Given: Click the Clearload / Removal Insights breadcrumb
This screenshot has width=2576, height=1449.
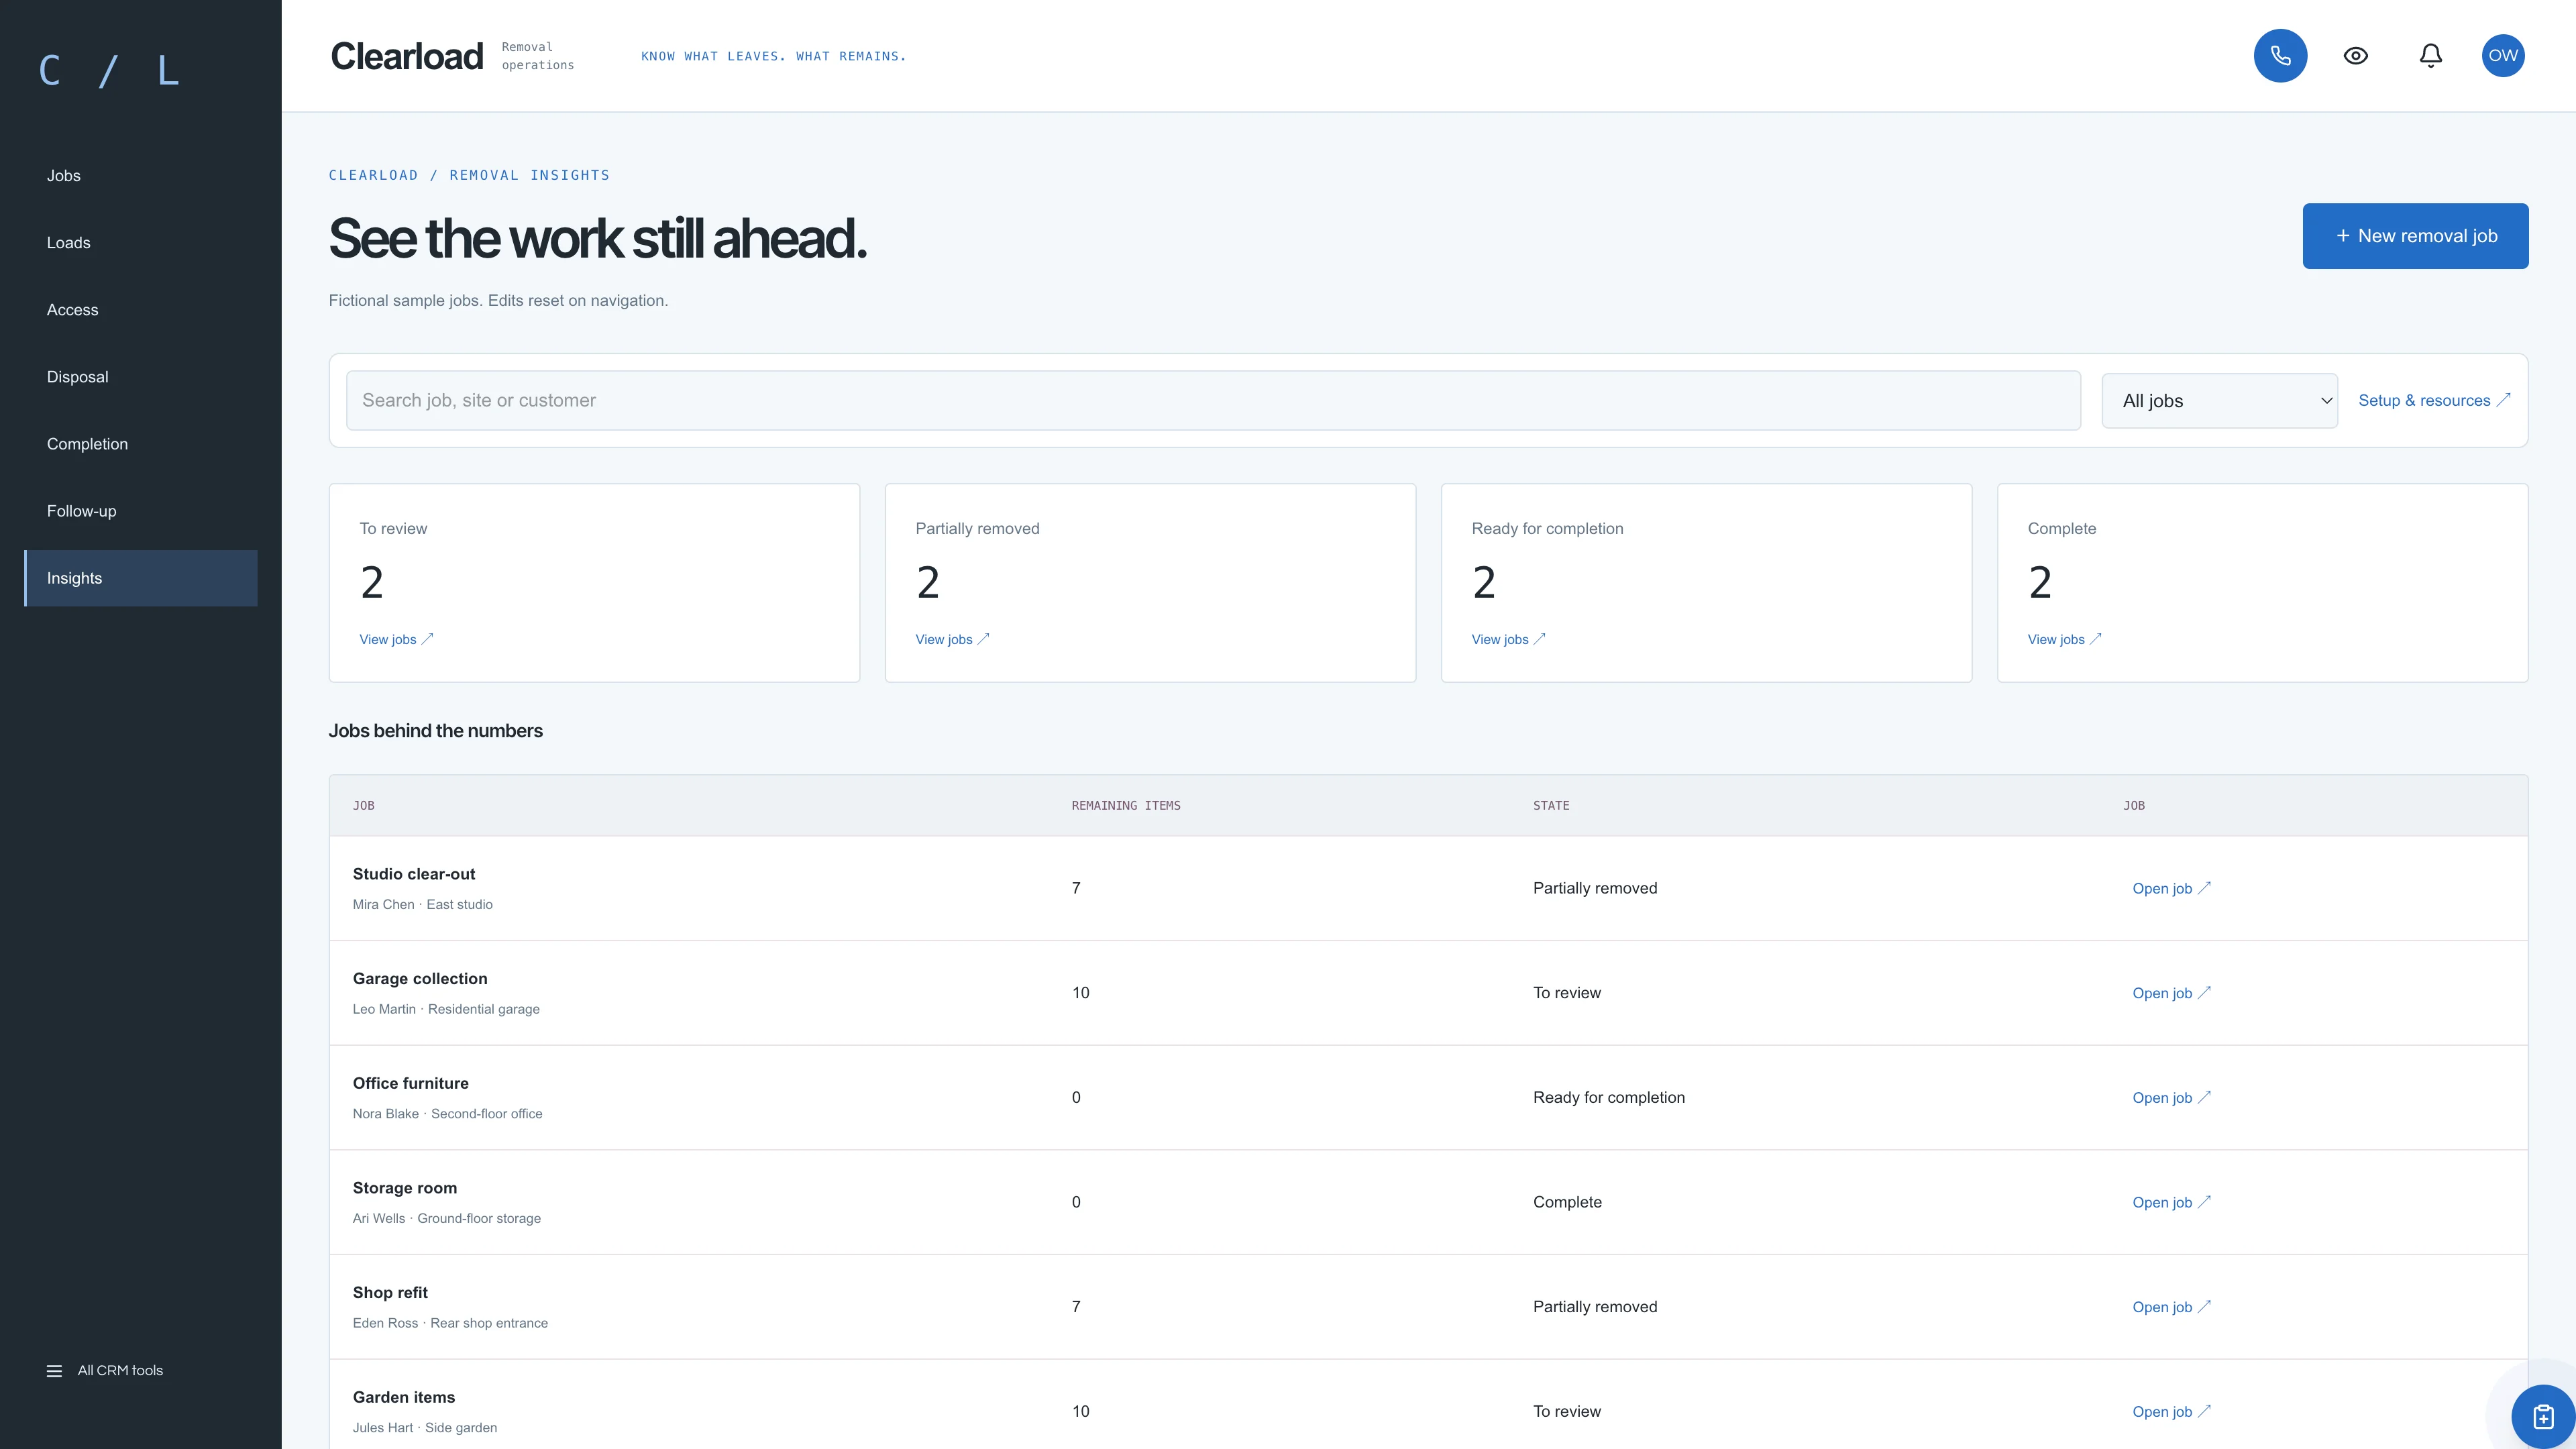Looking at the screenshot, I should click(x=469, y=176).
